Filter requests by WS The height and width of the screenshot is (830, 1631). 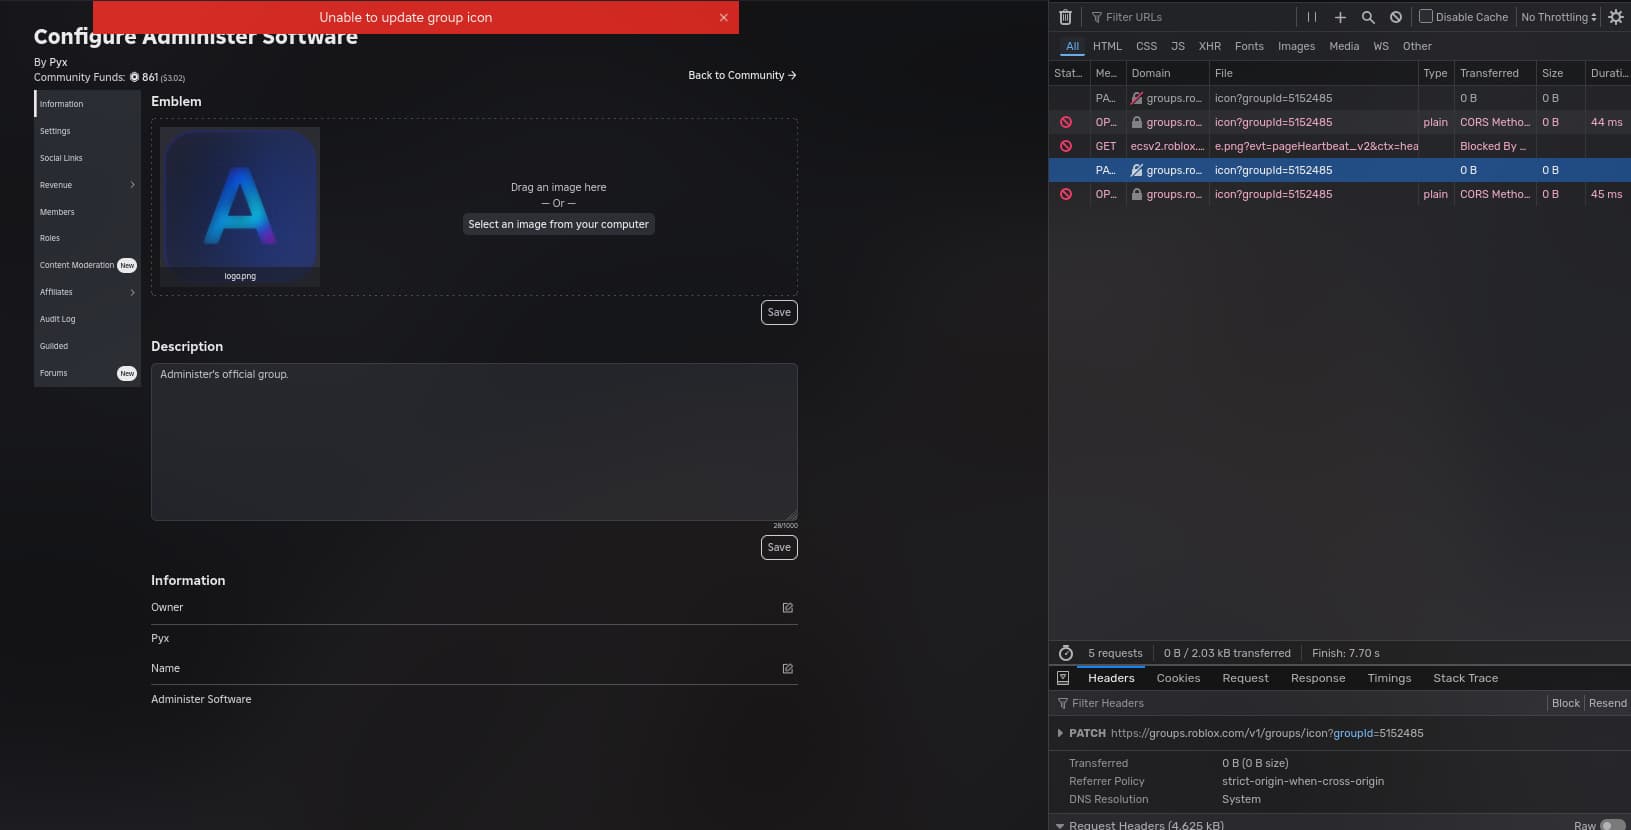point(1381,46)
